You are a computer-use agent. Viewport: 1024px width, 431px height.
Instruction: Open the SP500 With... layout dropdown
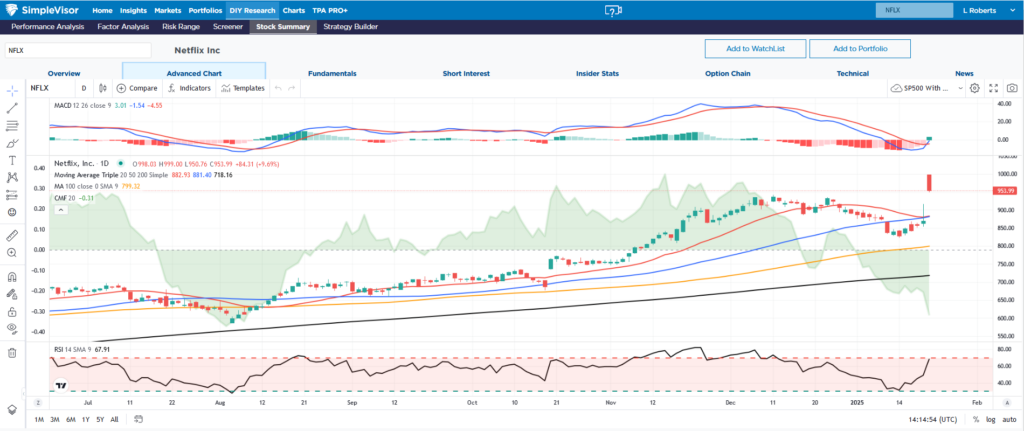(927, 88)
